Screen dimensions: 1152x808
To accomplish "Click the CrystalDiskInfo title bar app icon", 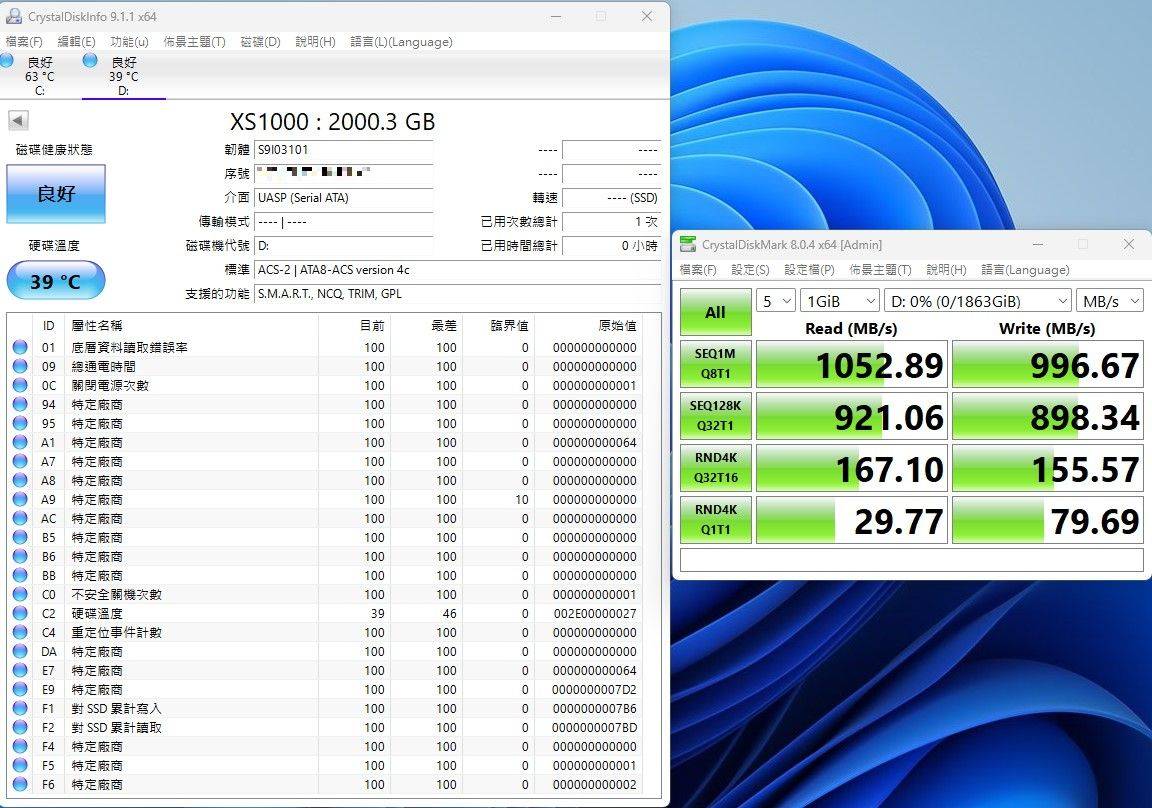I will click(x=14, y=16).
